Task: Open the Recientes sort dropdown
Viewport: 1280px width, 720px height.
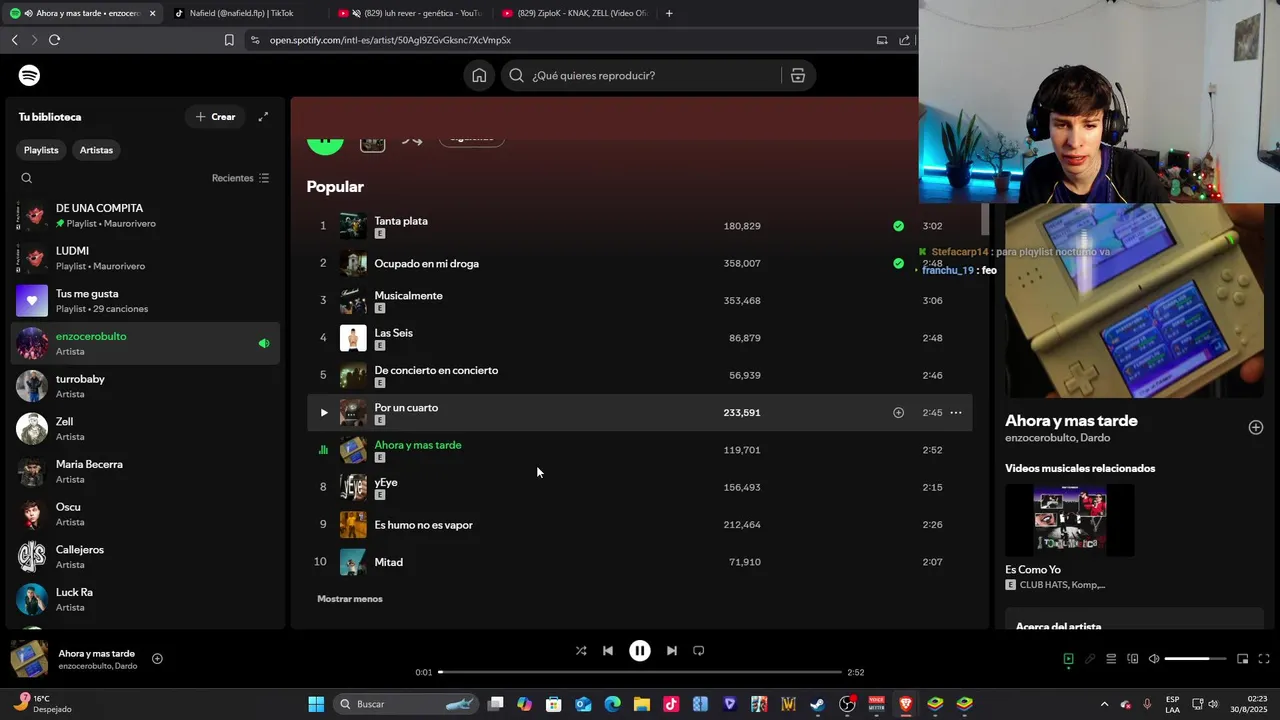Action: (x=240, y=178)
